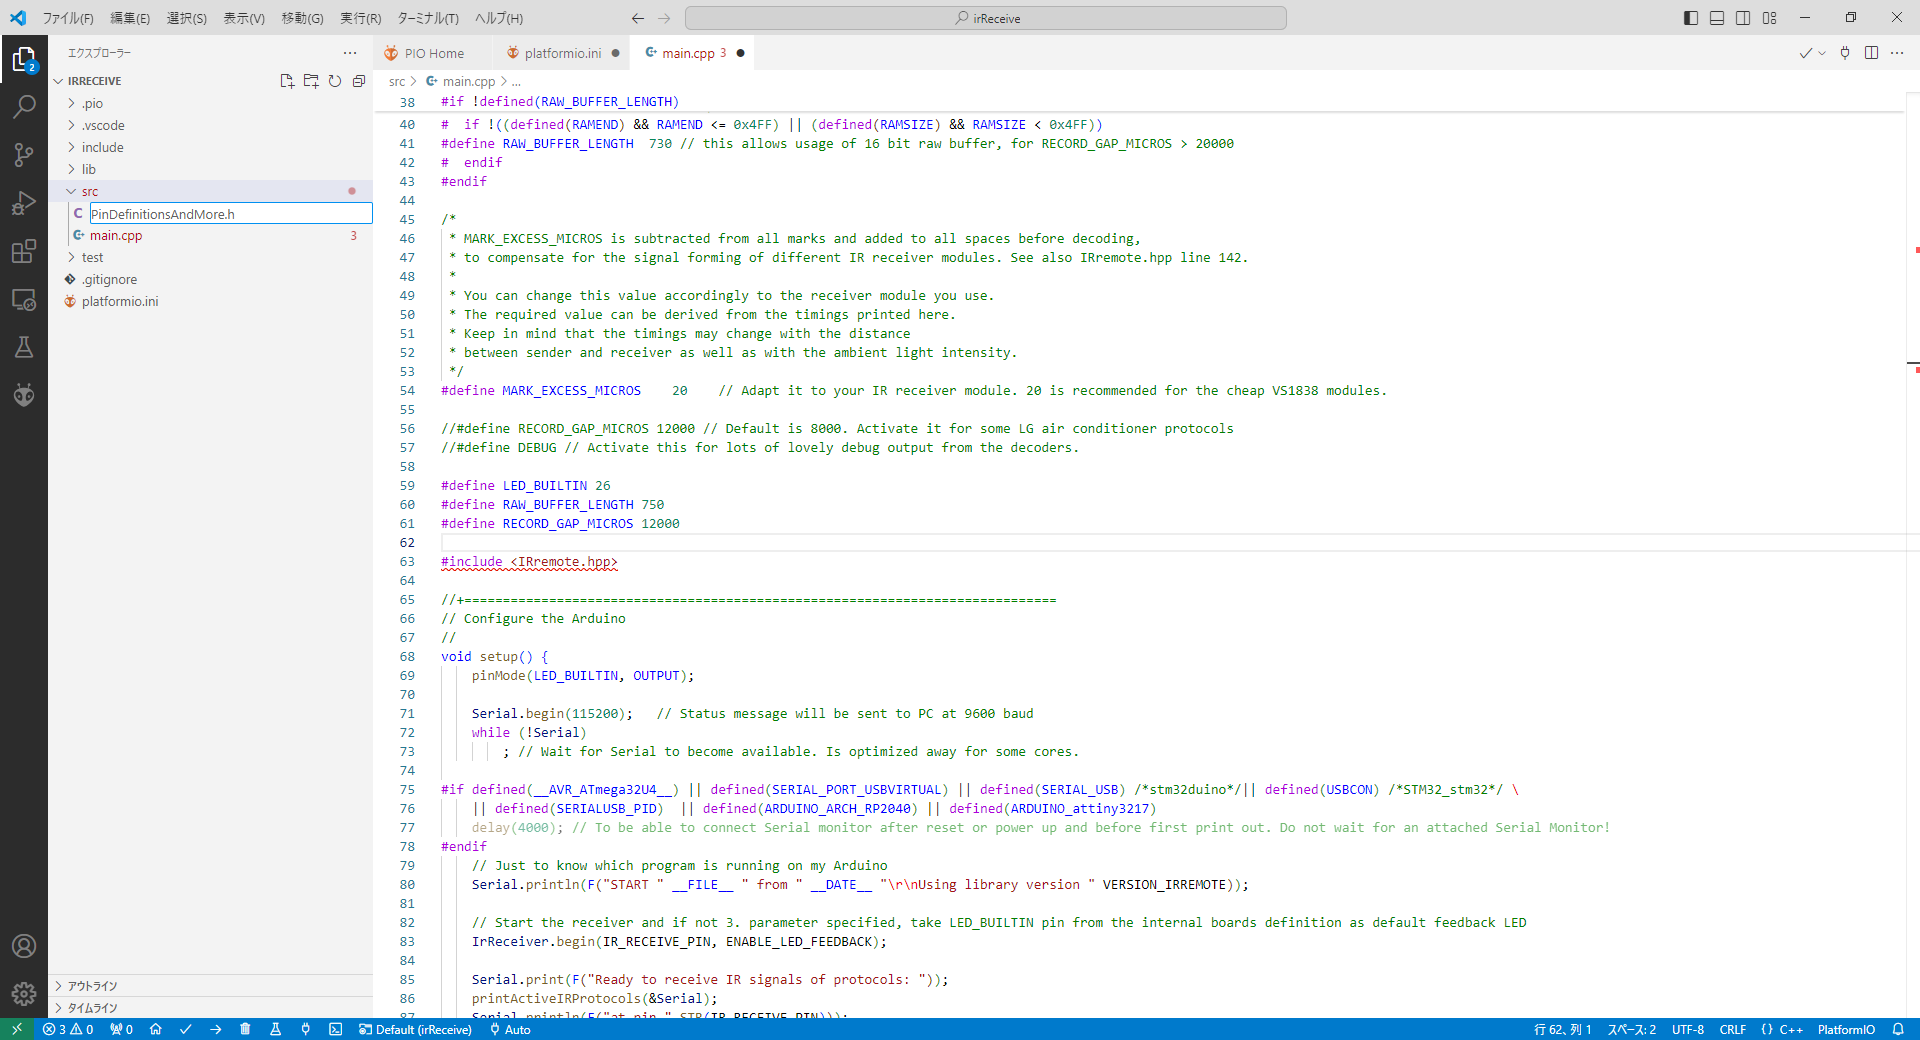Image resolution: width=1920 pixels, height=1040 pixels.
Task: Expand the アウトライン section
Action: (92, 986)
